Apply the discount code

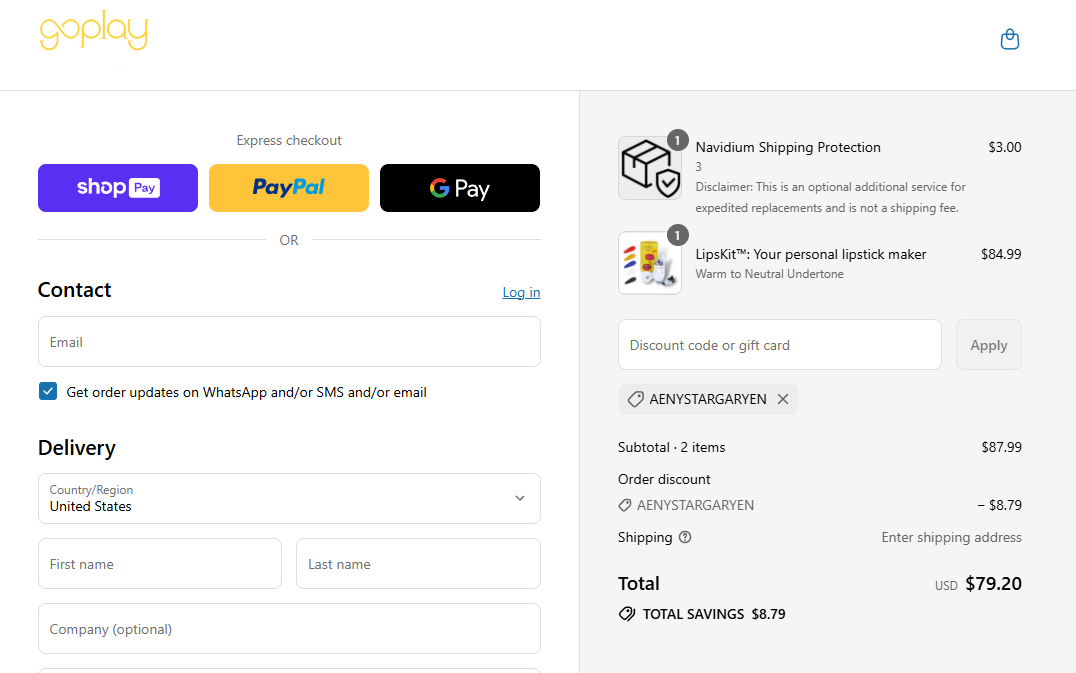click(989, 344)
